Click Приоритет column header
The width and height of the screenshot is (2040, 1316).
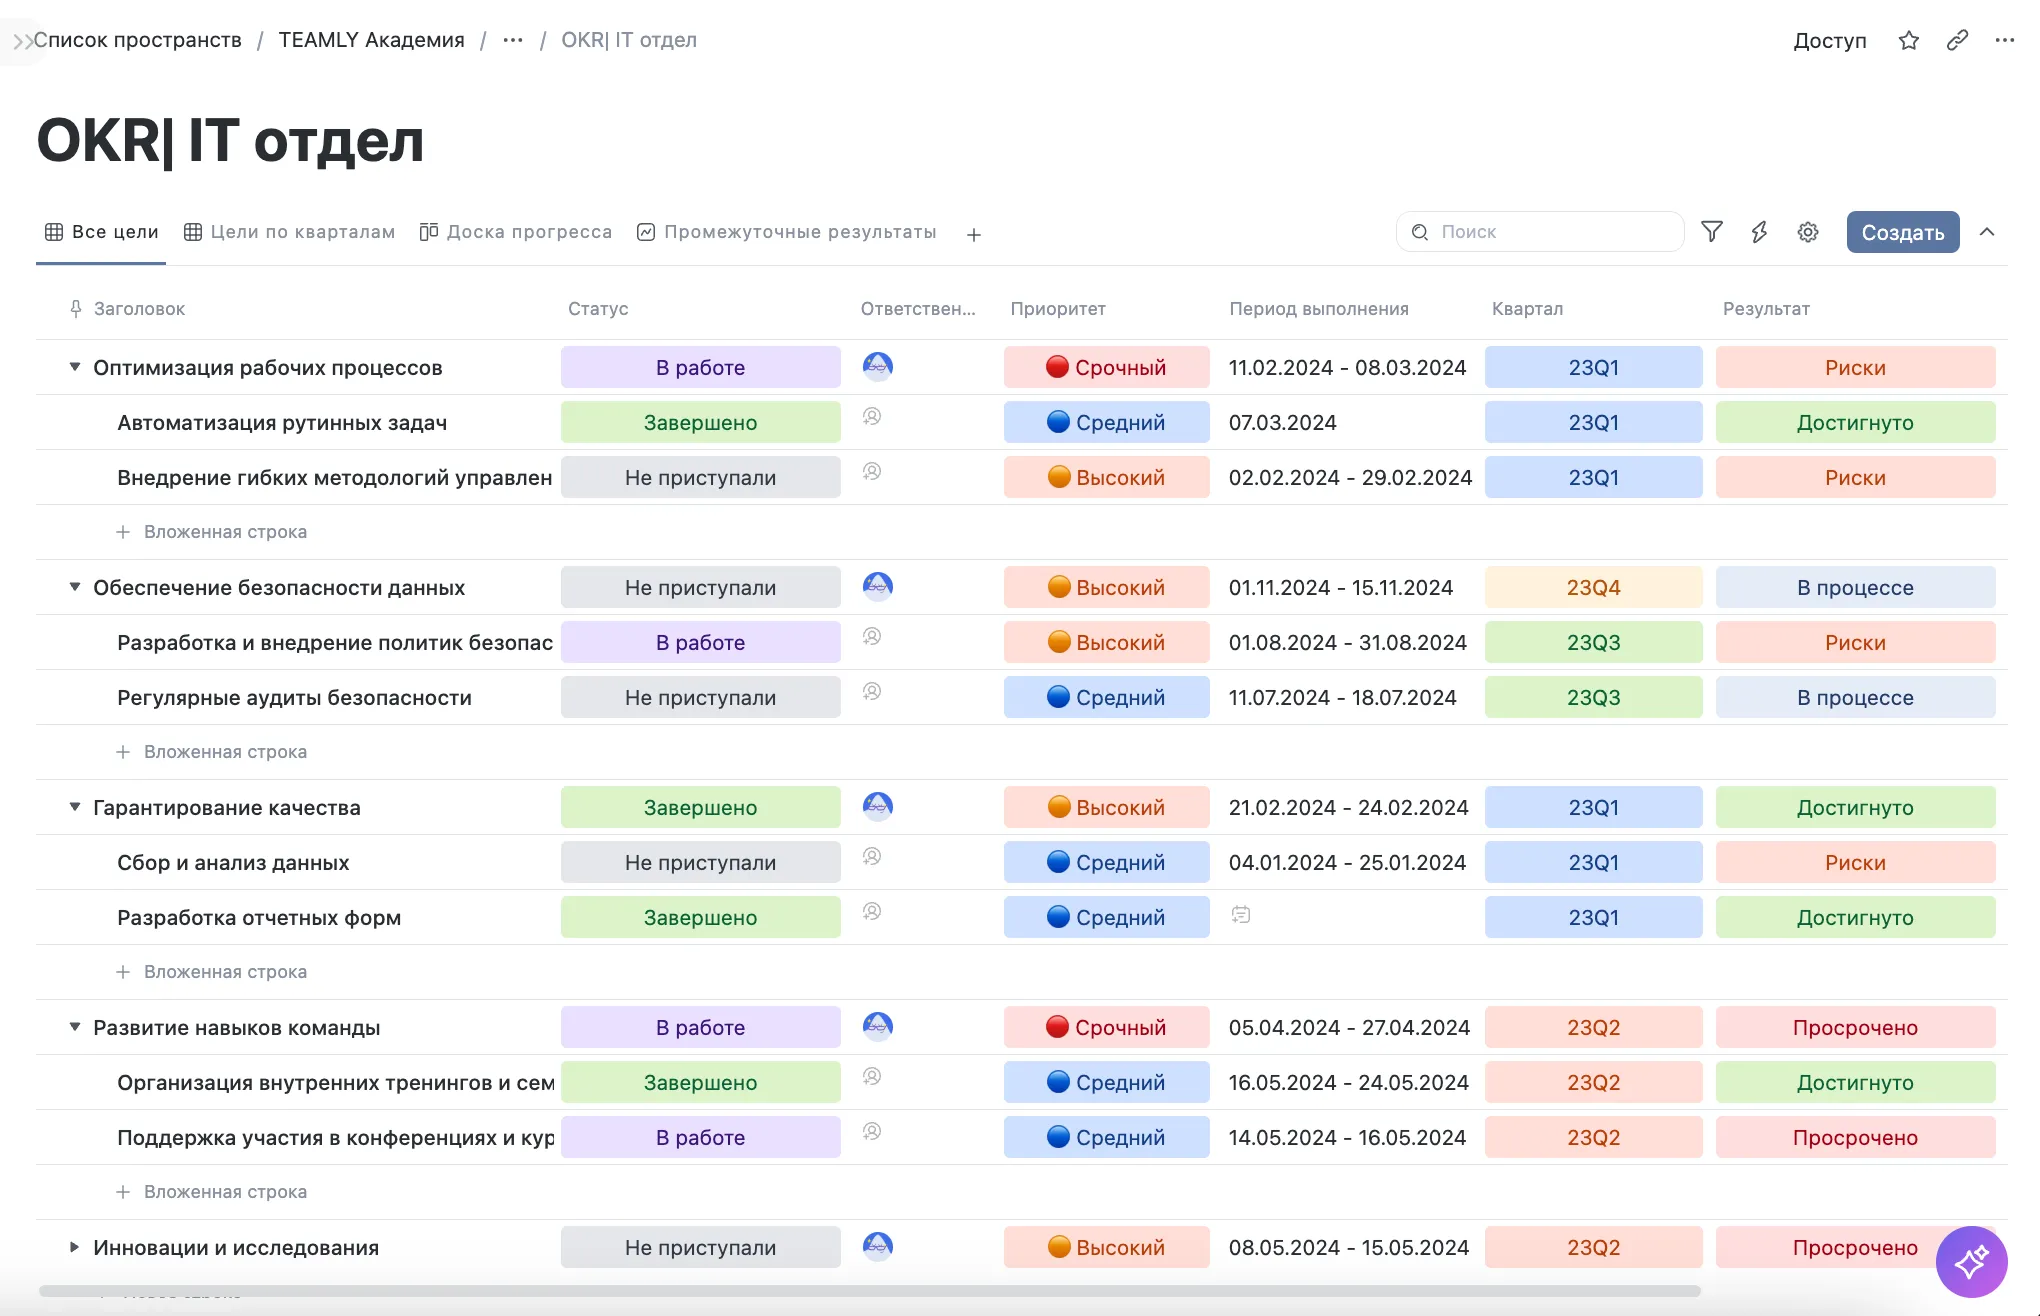[x=1058, y=309]
